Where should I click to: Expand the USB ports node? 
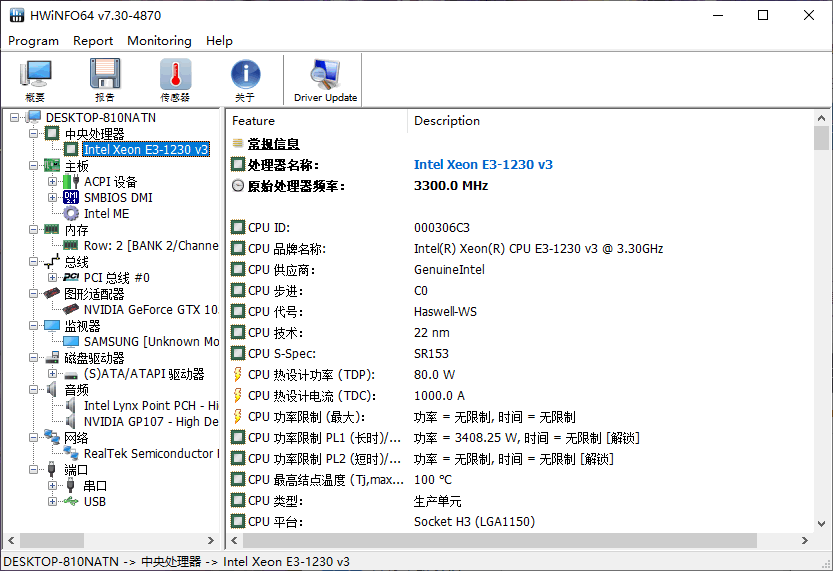pyautogui.click(x=53, y=501)
